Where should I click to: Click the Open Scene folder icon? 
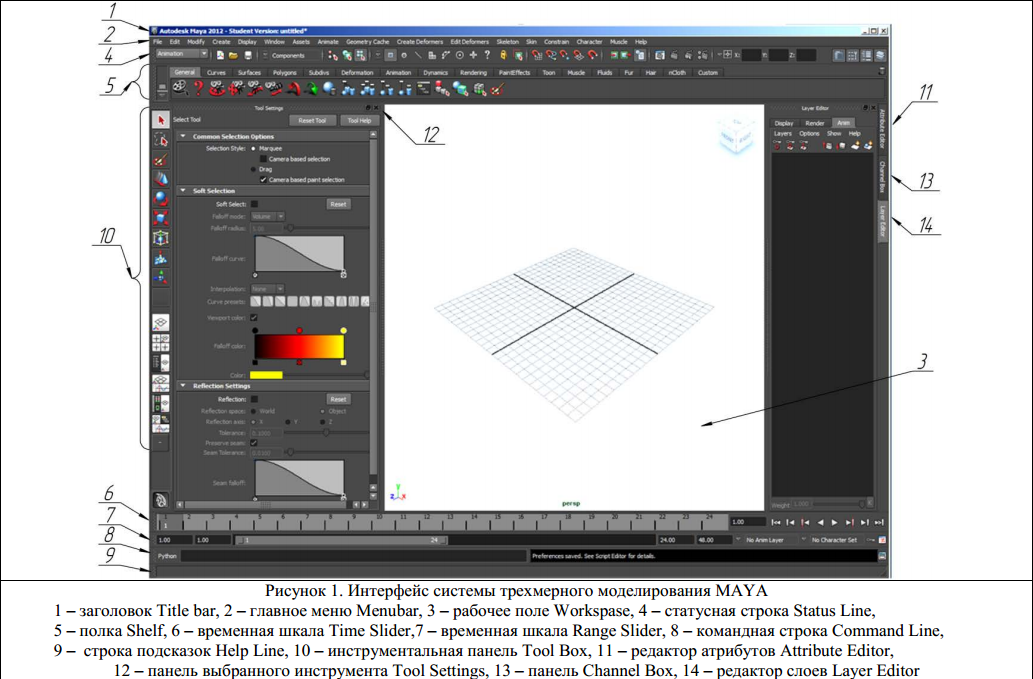click(233, 55)
